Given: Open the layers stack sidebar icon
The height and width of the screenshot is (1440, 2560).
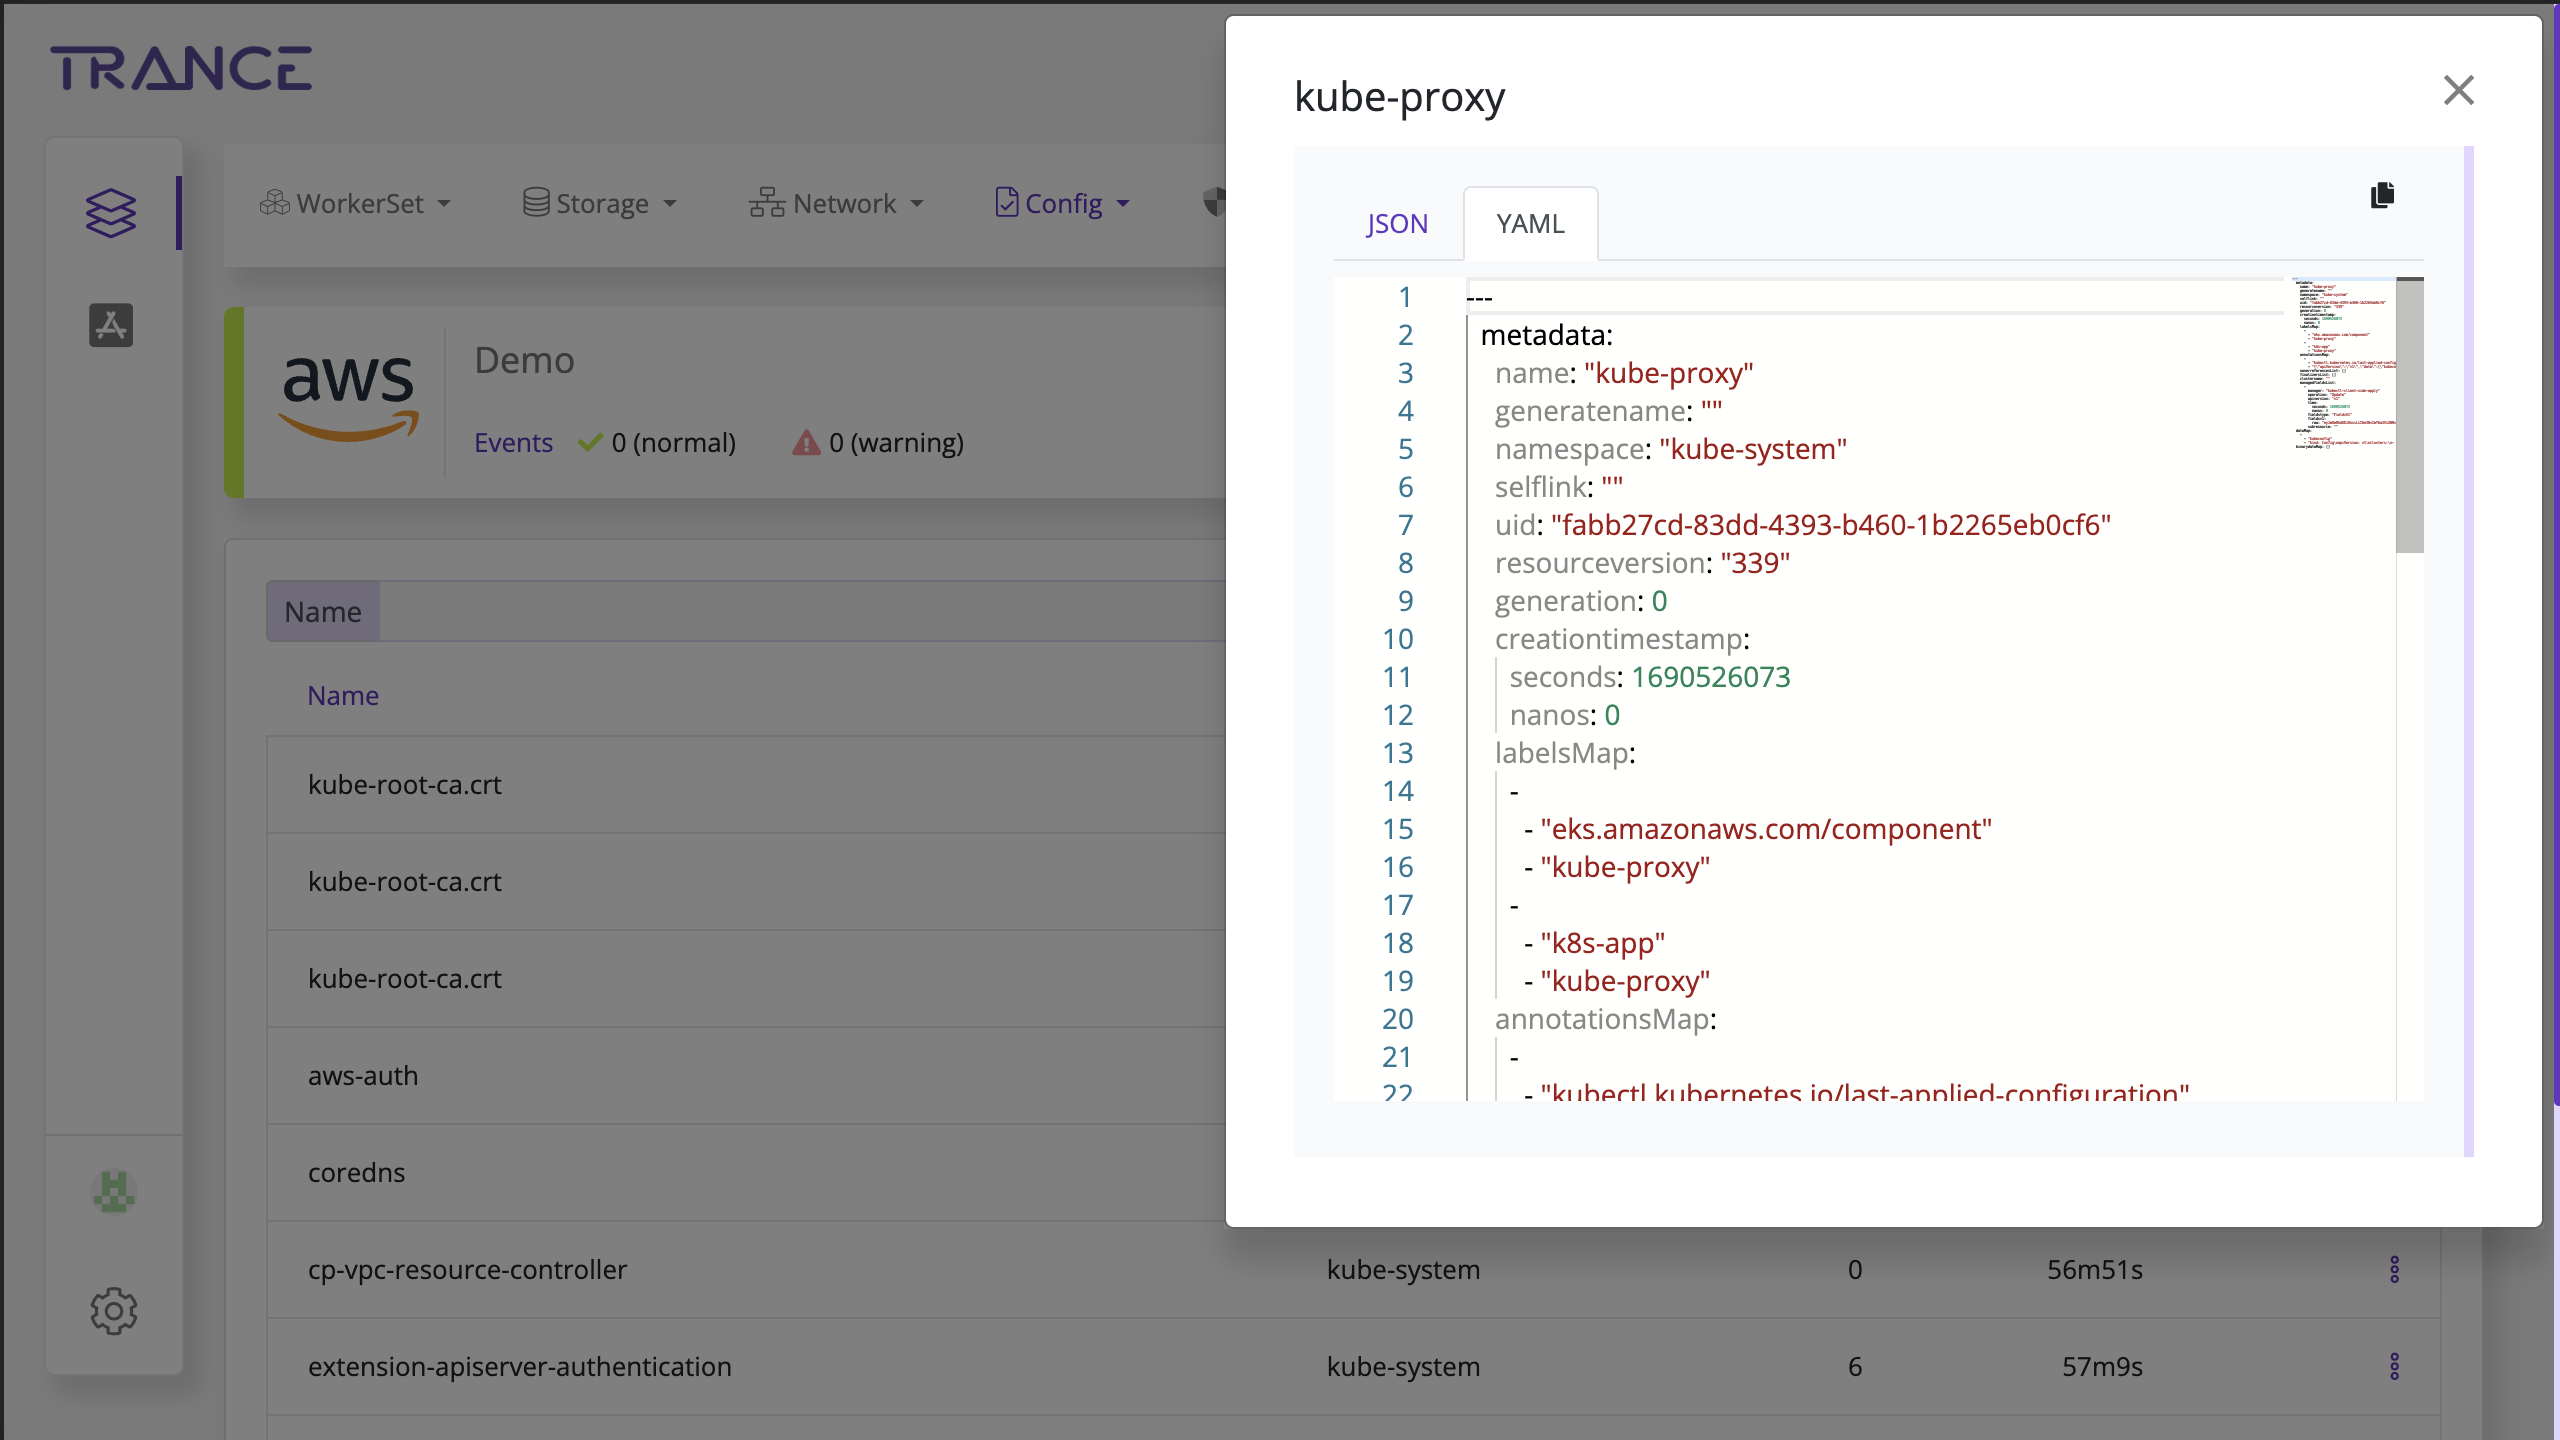Looking at the screenshot, I should (111, 213).
